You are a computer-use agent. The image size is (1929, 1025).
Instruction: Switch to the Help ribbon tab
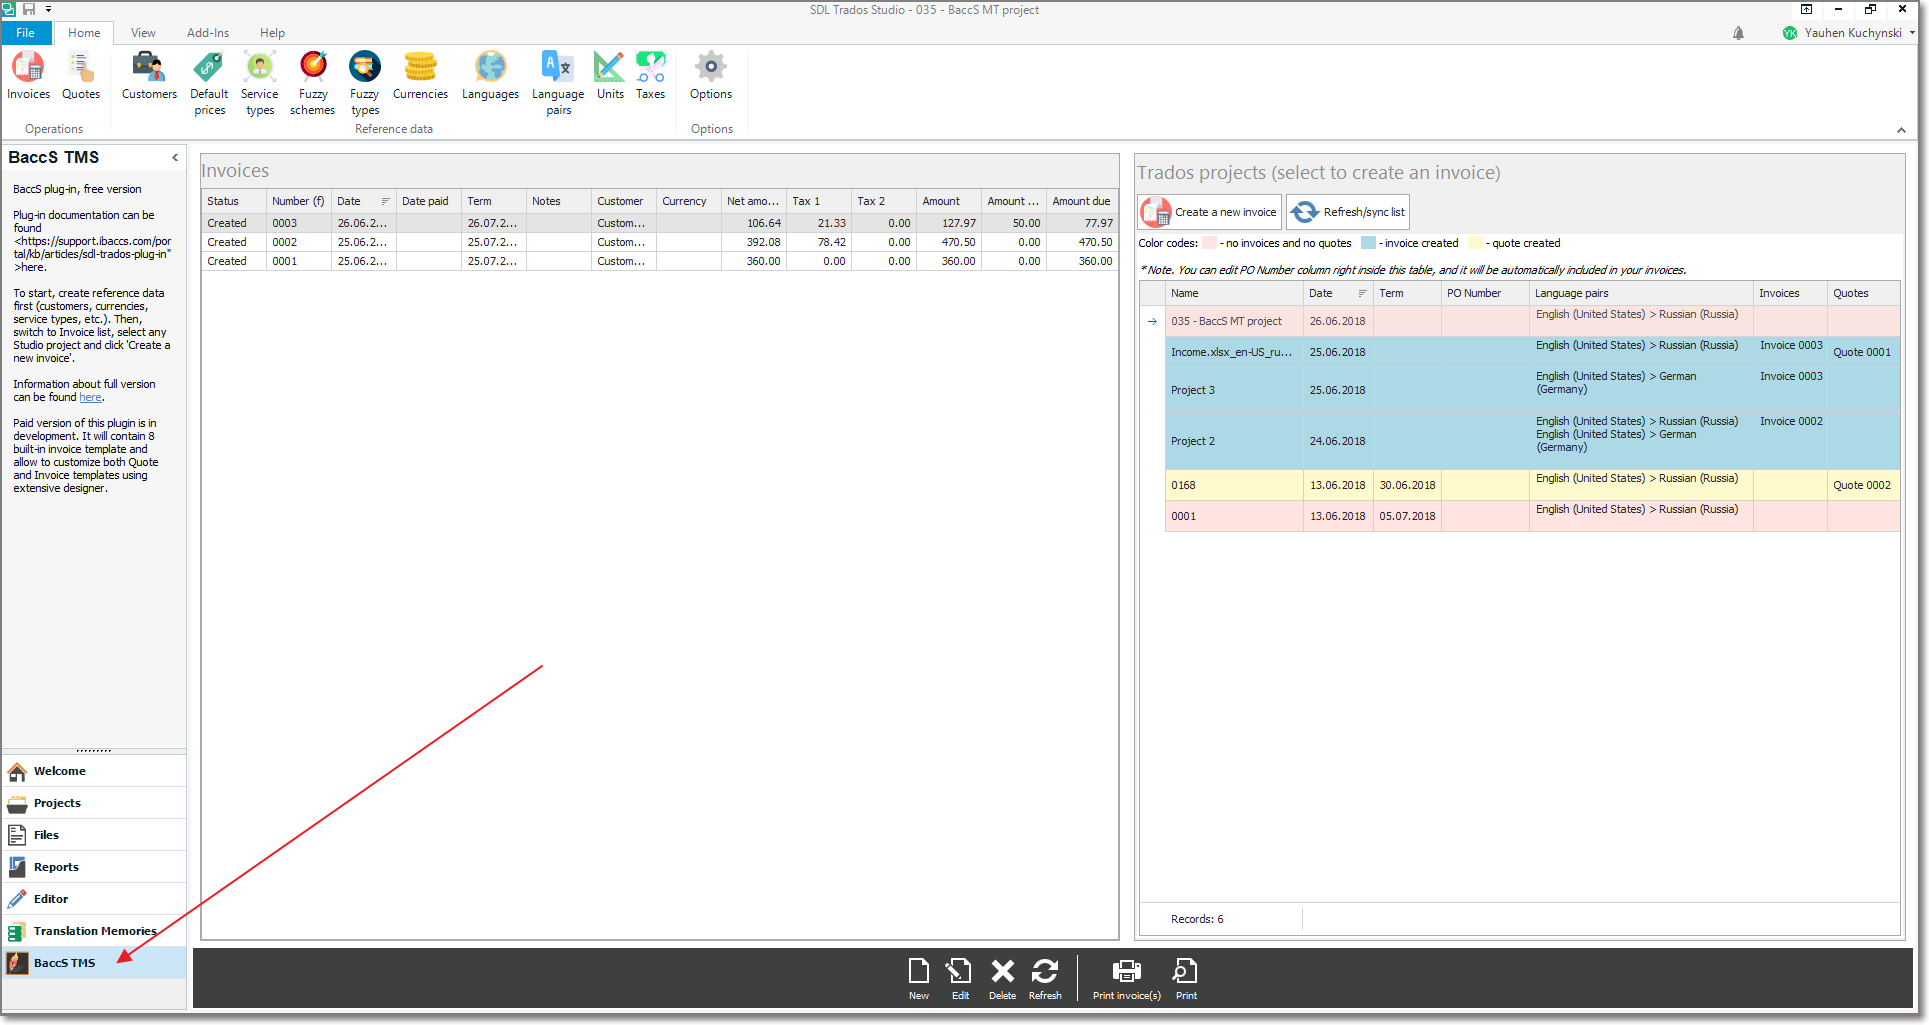point(272,33)
